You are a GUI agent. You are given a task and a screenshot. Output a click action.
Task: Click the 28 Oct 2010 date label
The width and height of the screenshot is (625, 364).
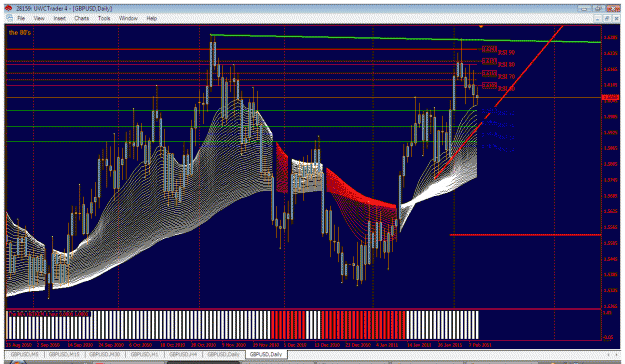203,345
